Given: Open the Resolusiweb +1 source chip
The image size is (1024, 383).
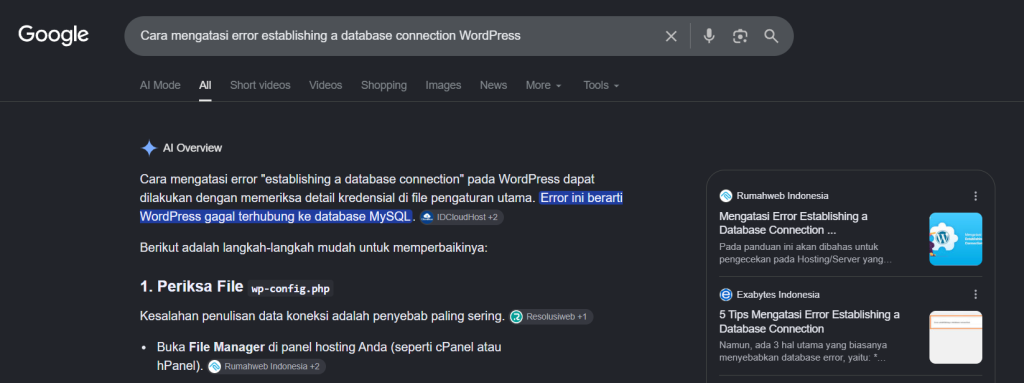Looking at the screenshot, I should click(551, 317).
